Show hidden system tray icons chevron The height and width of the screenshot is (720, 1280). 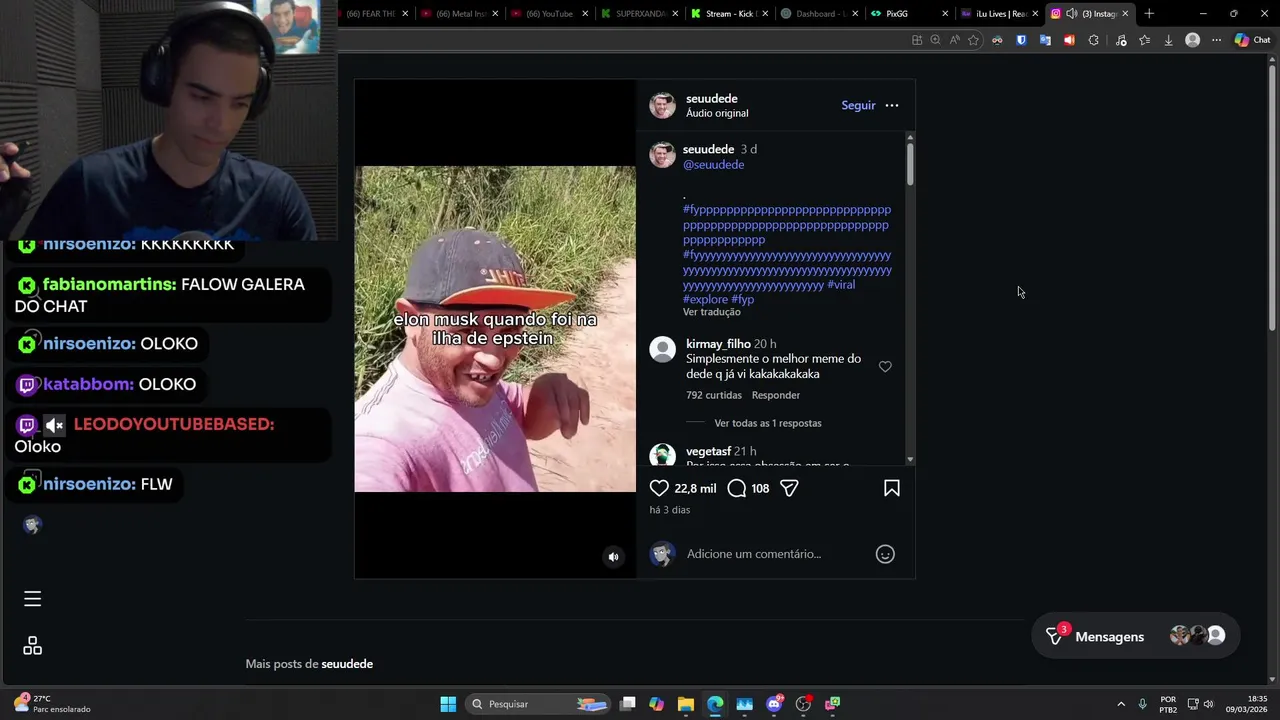click(x=1121, y=704)
